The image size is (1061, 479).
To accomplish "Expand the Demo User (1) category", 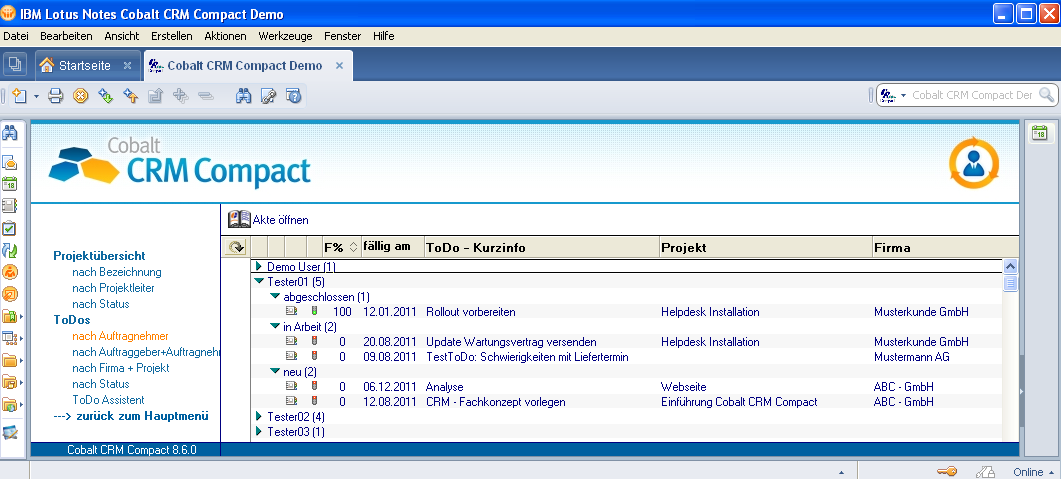I will click(258, 267).
